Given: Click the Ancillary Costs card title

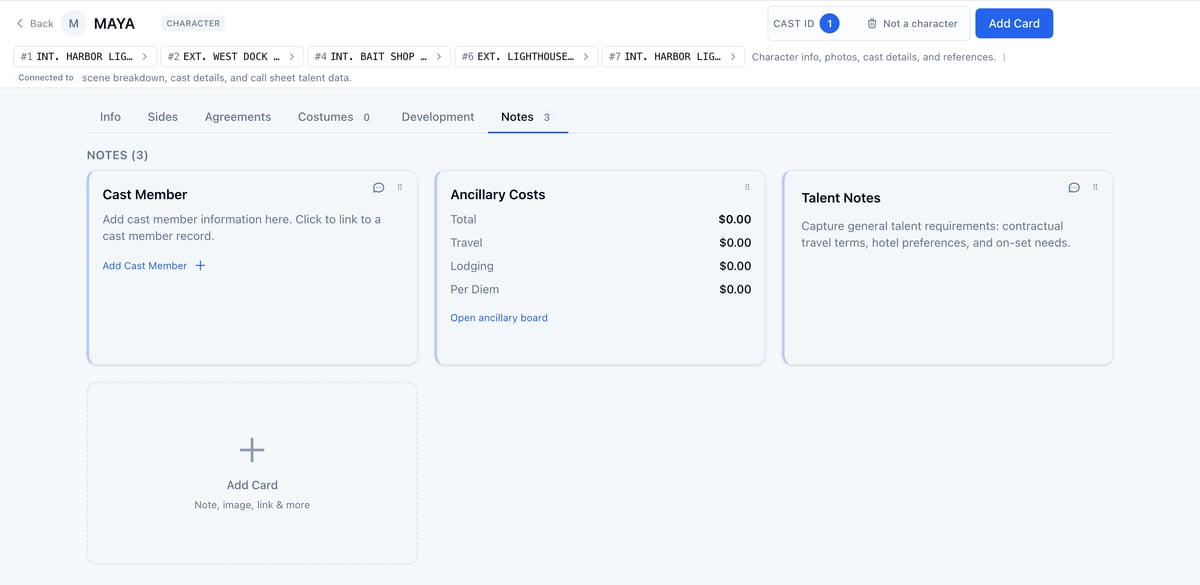Looking at the screenshot, I should point(498,195).
